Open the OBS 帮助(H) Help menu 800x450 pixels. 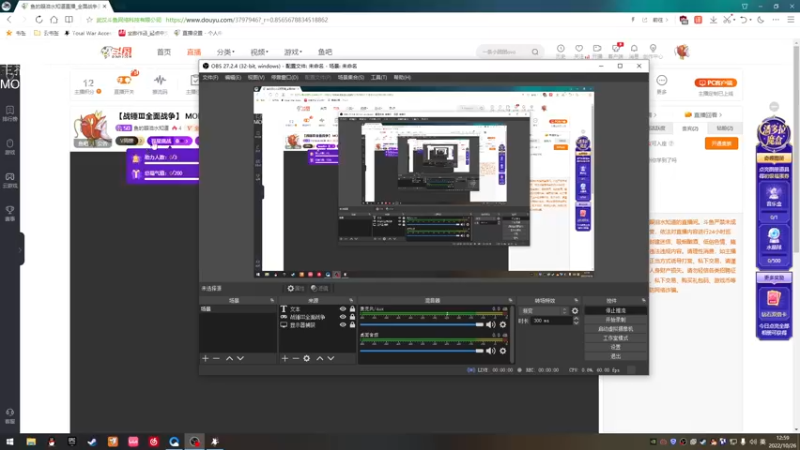[402, 78]
